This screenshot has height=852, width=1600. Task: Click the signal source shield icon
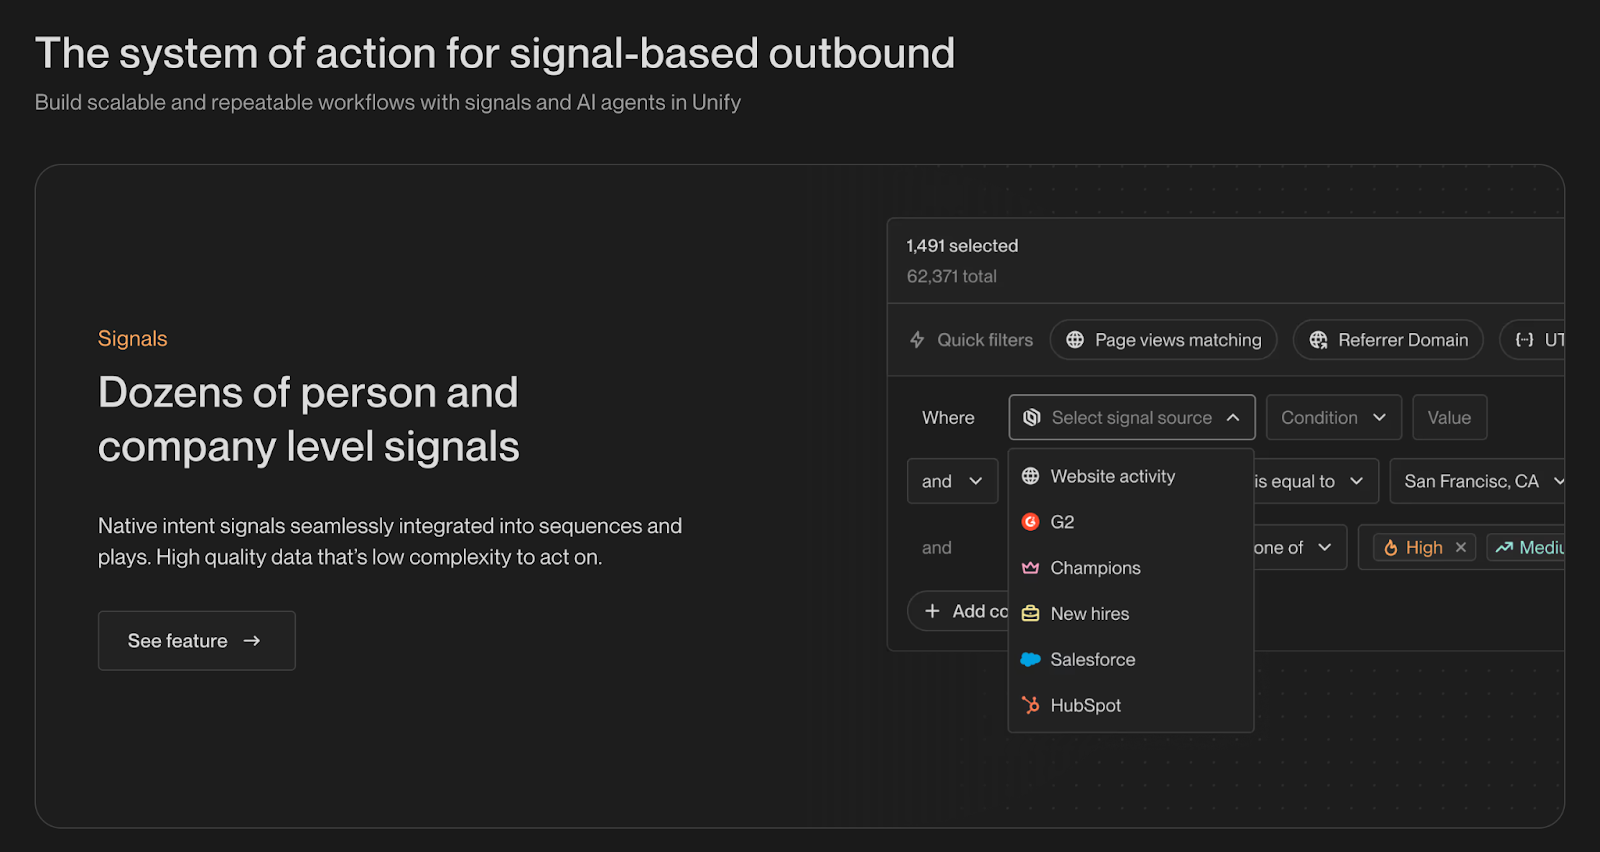tap(1031, 417)
